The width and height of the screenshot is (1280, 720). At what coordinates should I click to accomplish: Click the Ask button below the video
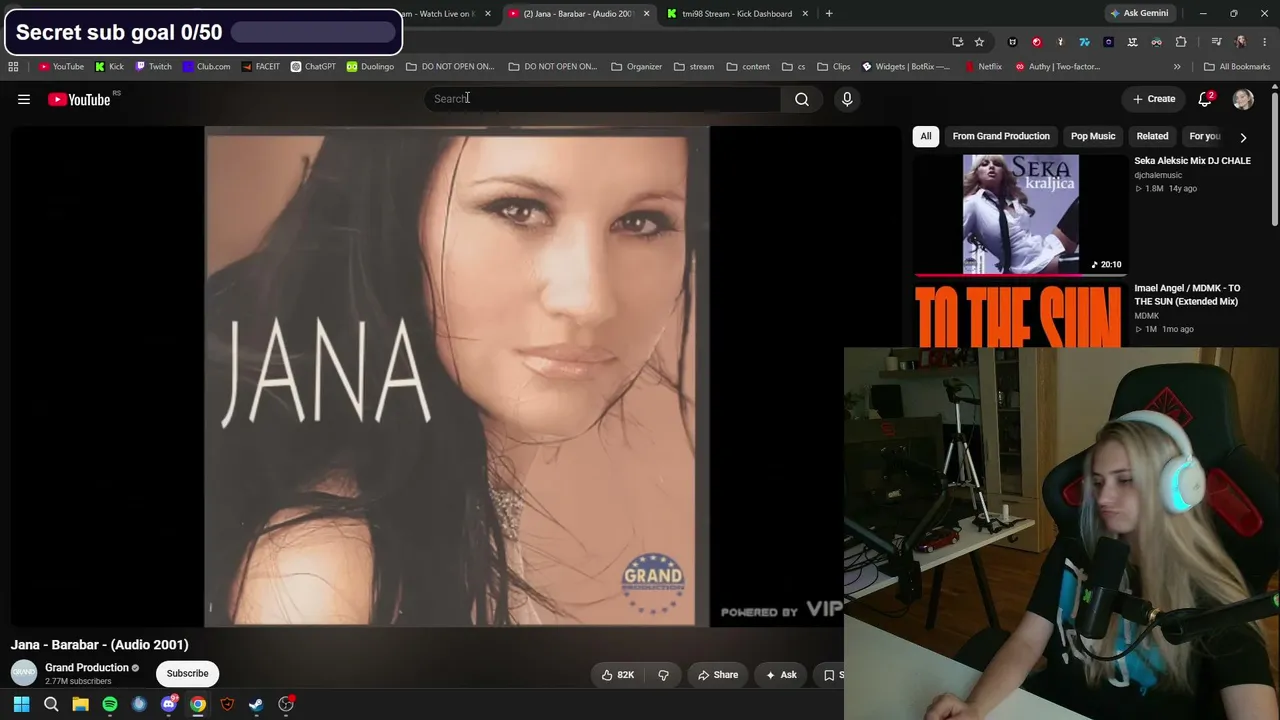(x=781, y=675)
